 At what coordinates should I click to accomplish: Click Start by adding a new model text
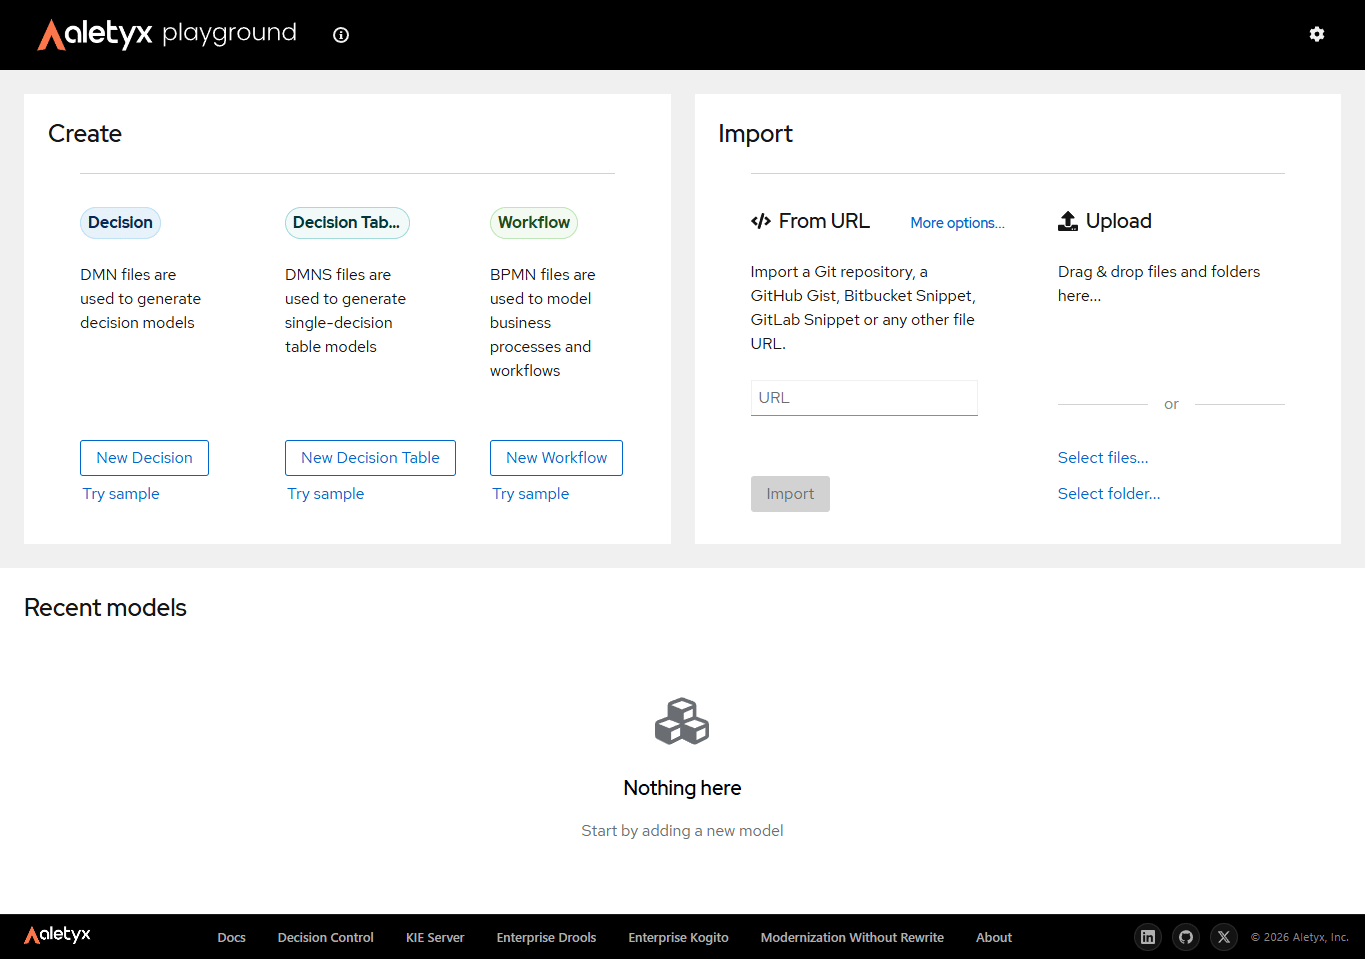coord(682,831)
